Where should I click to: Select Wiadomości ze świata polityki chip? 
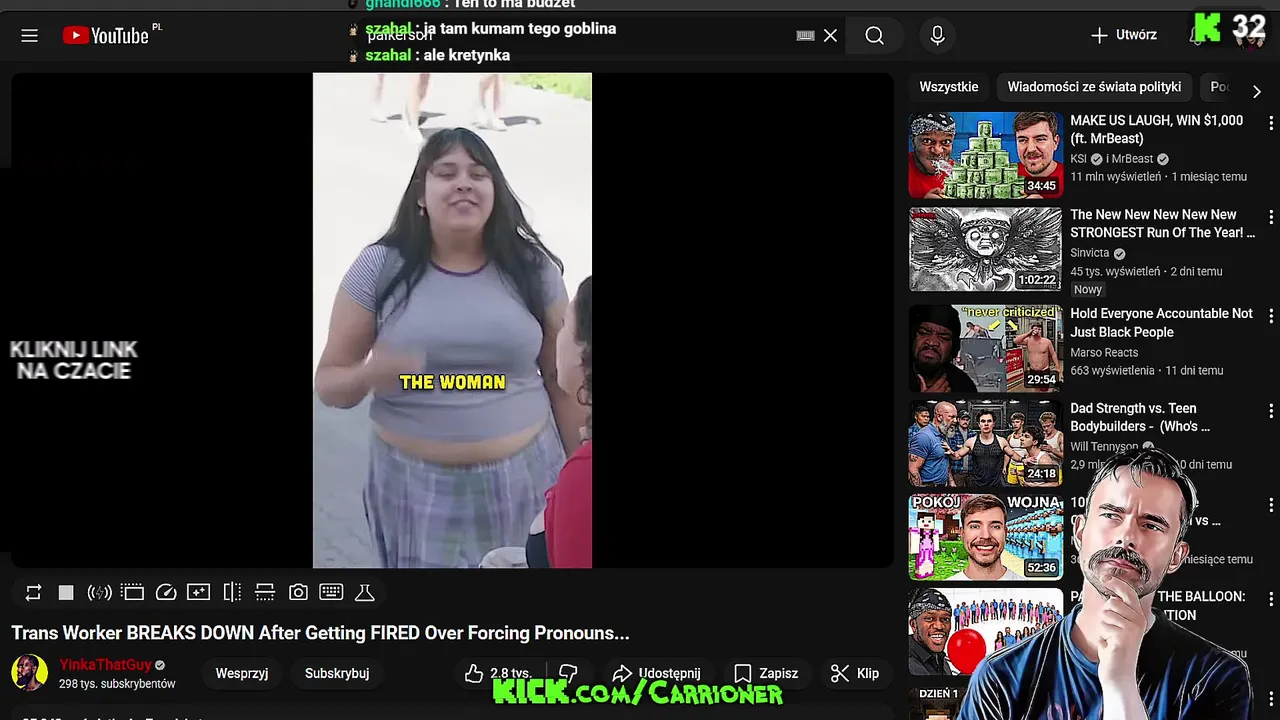coord(1094,87)
